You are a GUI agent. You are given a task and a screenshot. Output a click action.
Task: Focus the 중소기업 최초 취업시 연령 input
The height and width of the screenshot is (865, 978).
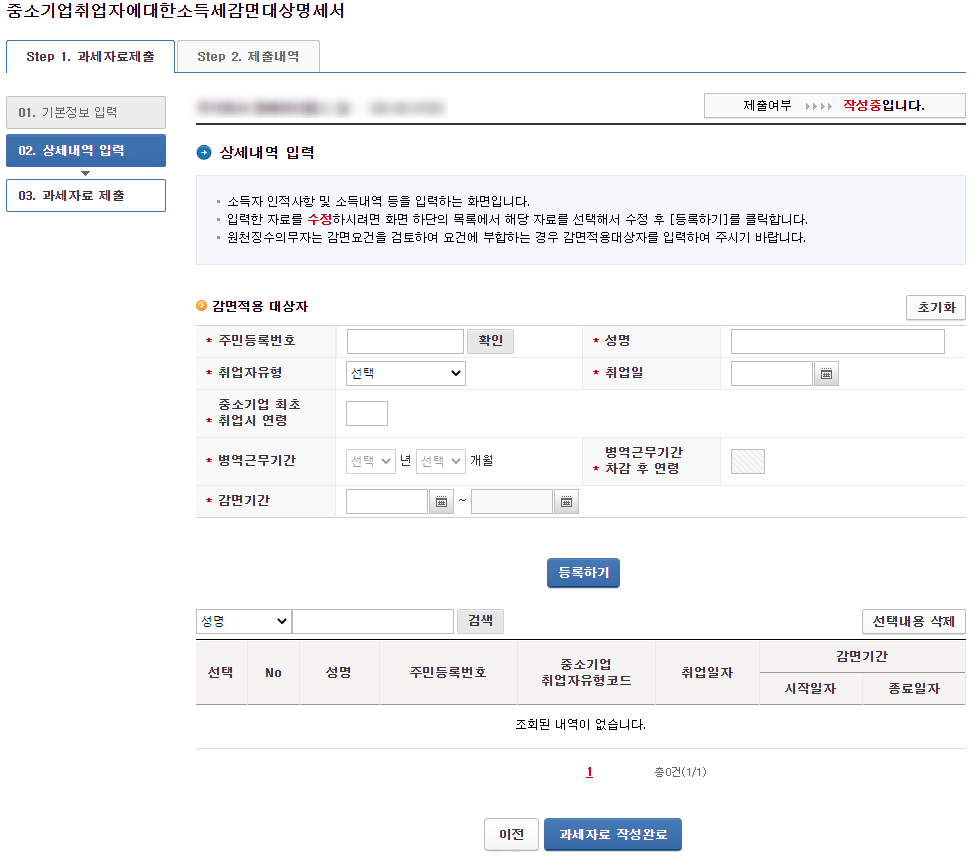(x=367, y=413)
